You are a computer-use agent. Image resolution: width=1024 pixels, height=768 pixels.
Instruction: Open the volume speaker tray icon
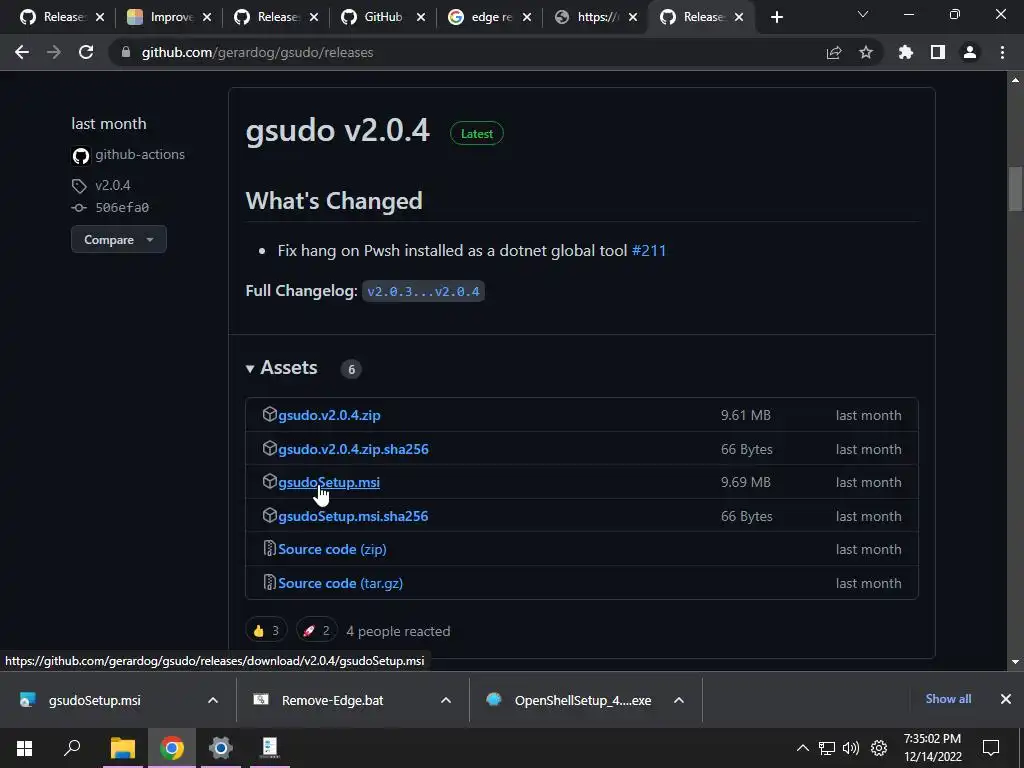tap(851, 748)
